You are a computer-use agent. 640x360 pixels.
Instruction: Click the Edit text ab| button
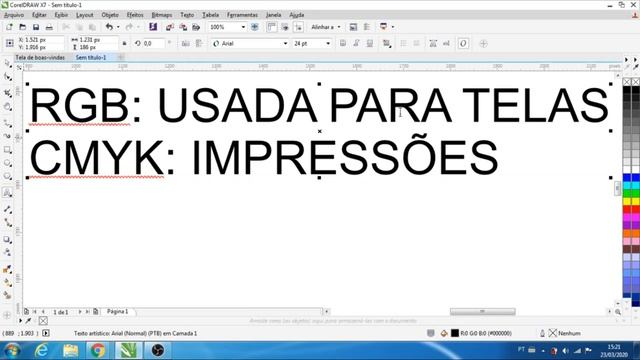446,43
